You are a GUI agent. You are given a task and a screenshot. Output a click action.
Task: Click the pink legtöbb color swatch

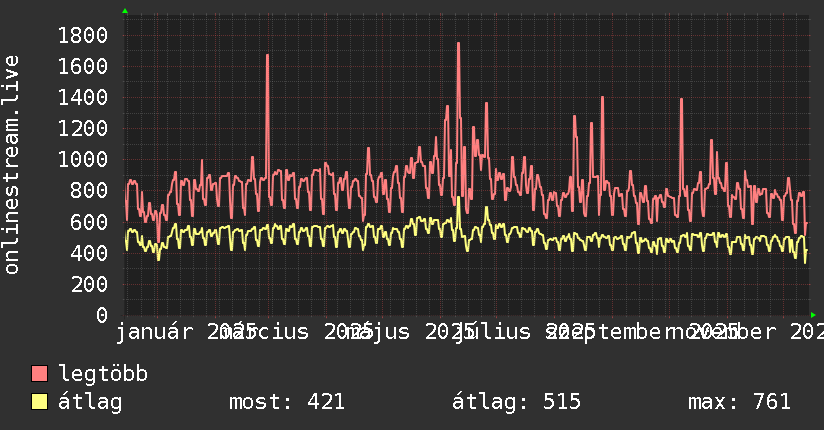click(39, 373)
